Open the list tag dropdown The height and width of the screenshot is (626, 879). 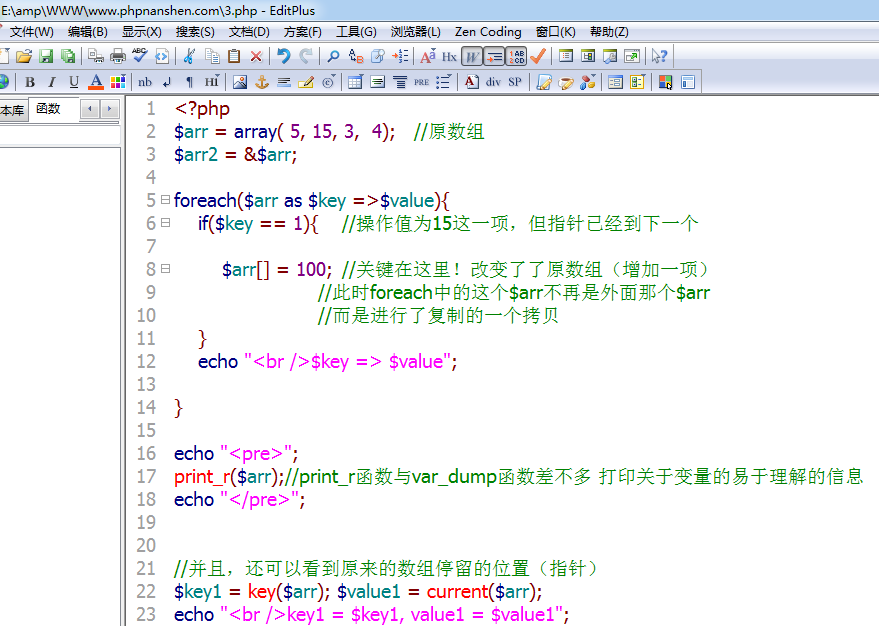pos(443,82)
